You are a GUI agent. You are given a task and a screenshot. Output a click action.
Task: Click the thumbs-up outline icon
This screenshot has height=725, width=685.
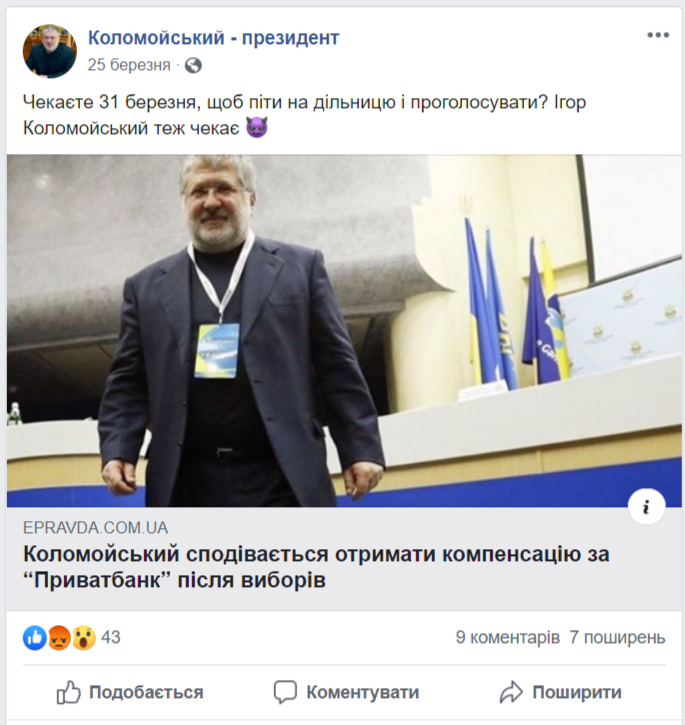pos(68,692)
